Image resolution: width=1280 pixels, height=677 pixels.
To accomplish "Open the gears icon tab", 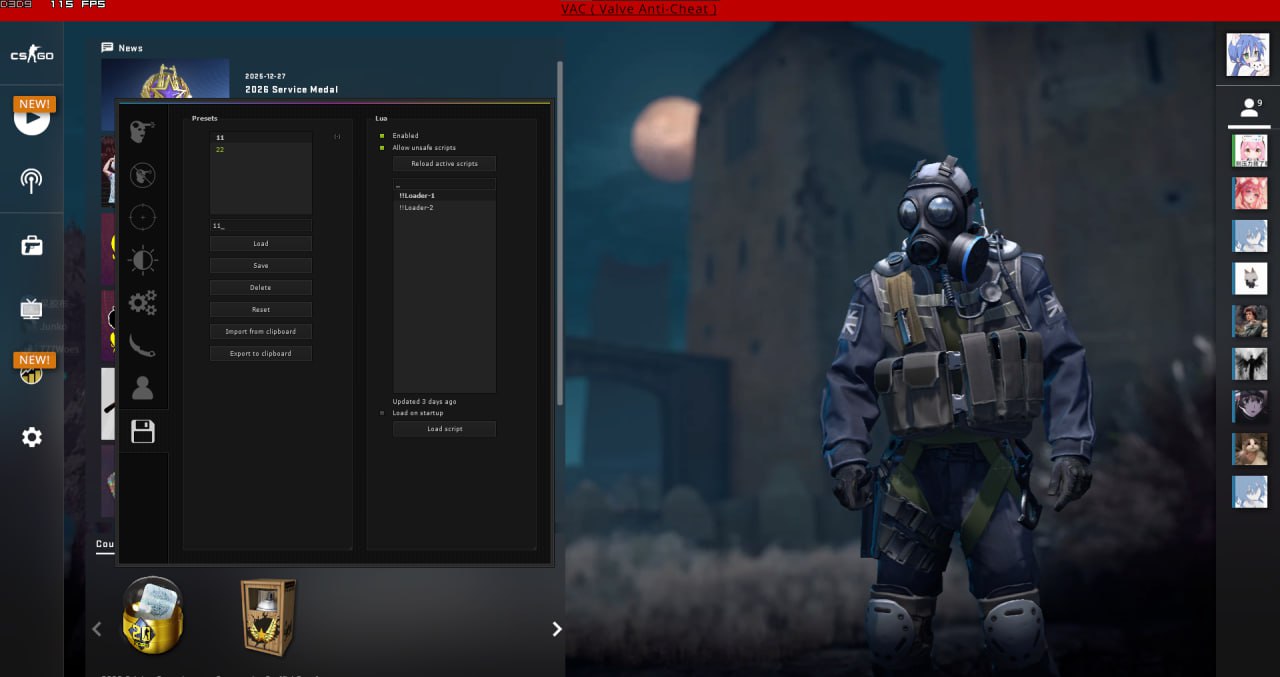I will pyautogui.click(x=143, y=302).
